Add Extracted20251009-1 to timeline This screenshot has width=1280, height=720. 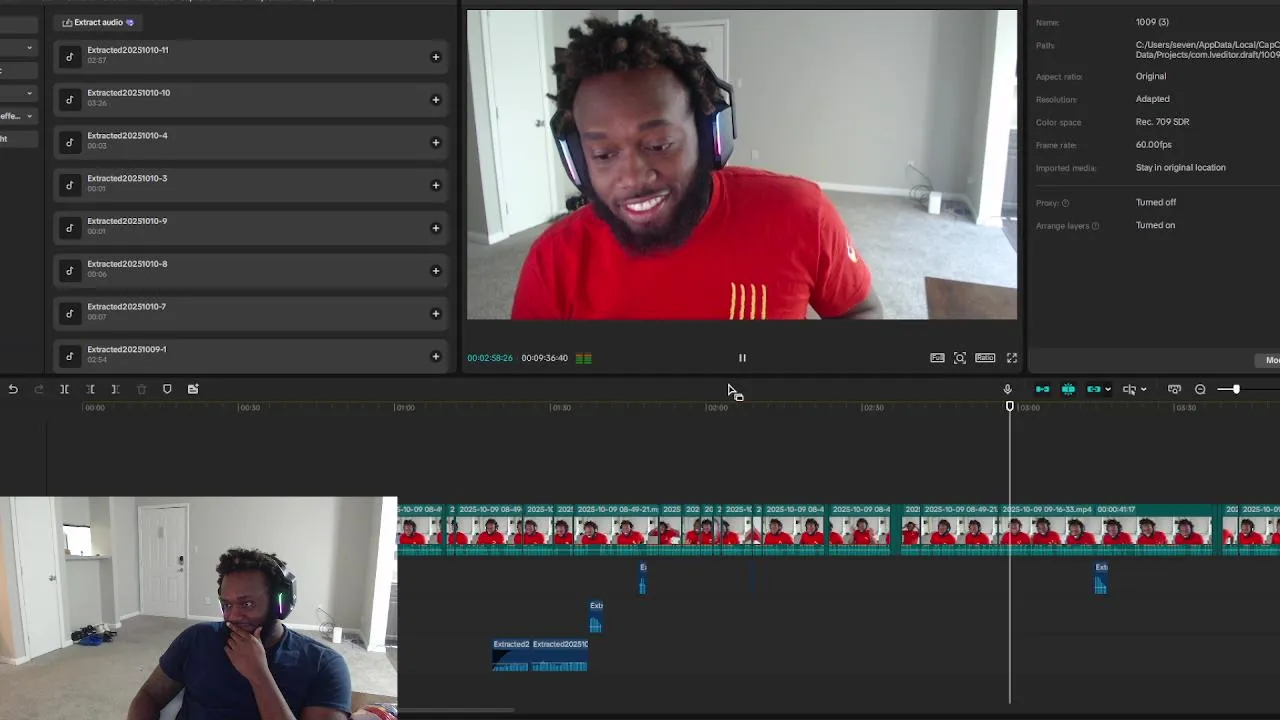435,357
